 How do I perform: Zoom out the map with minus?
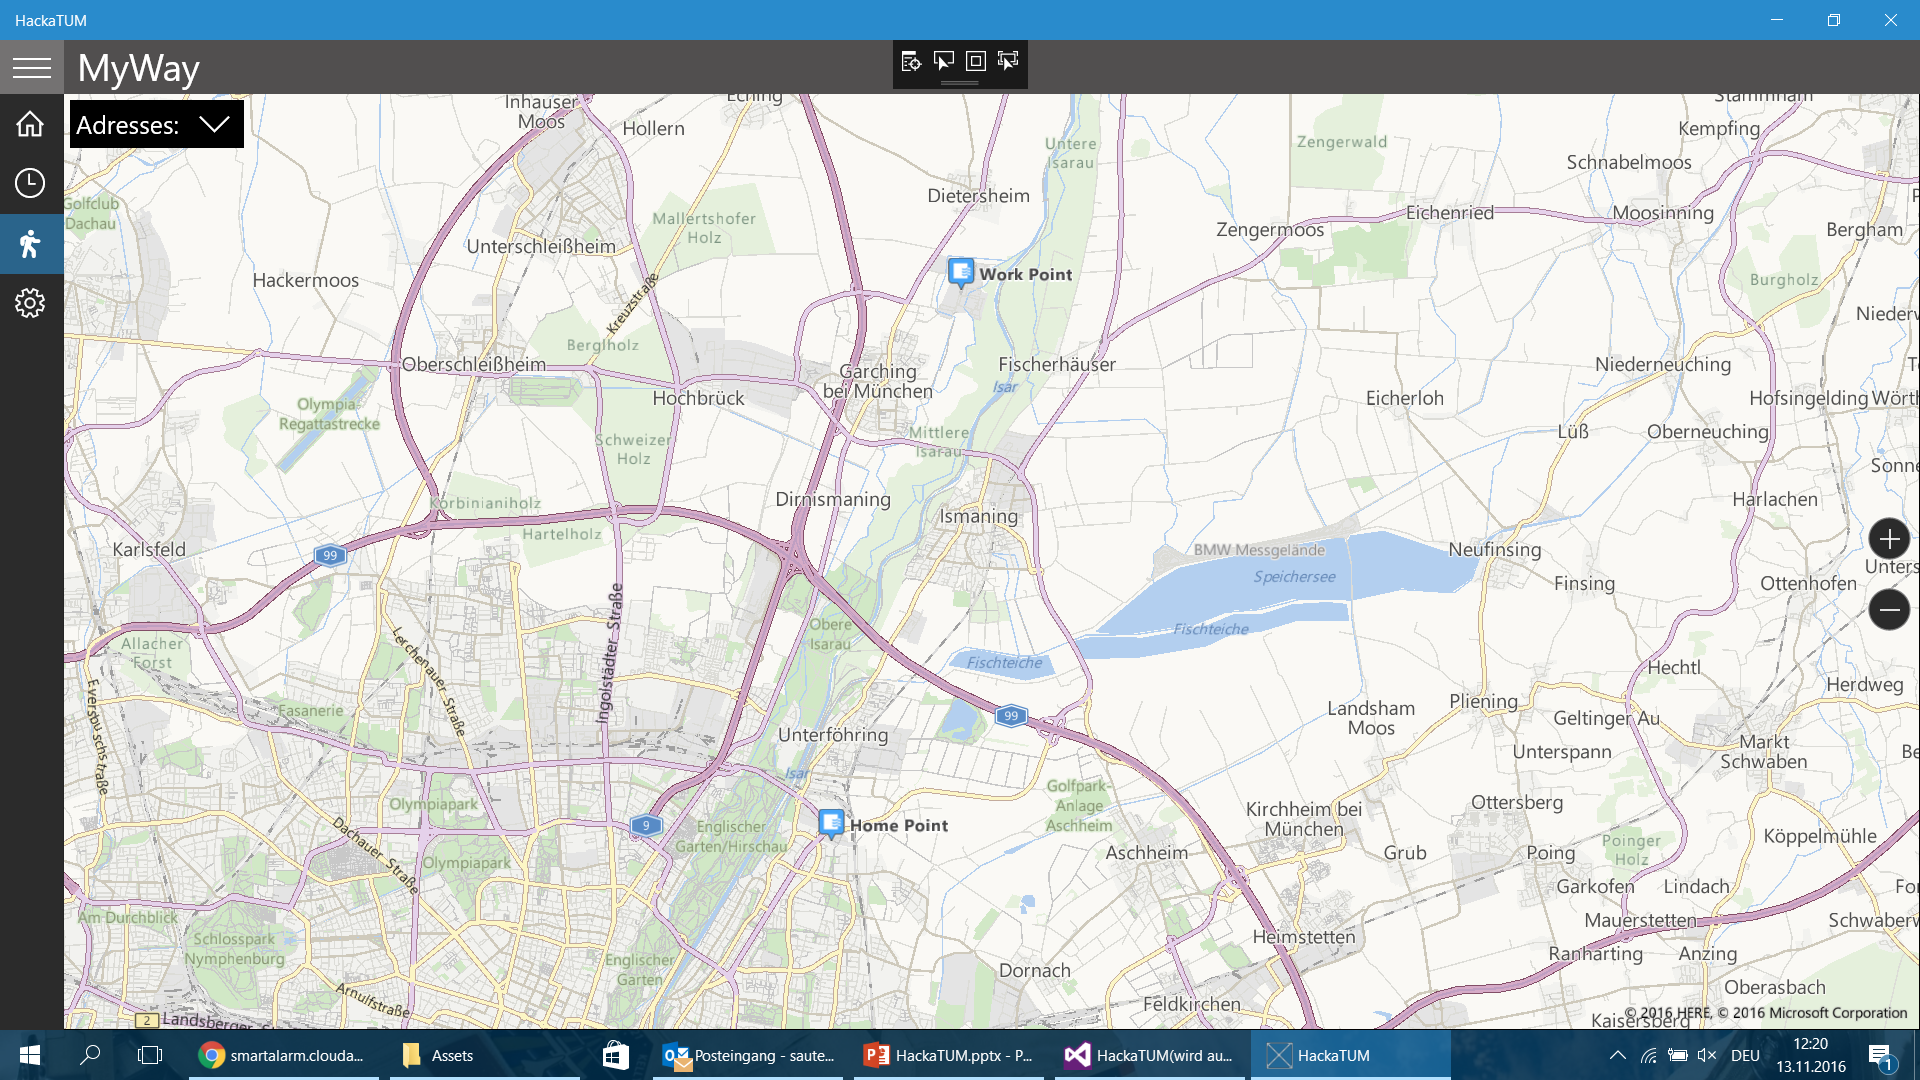(1888, 609)
